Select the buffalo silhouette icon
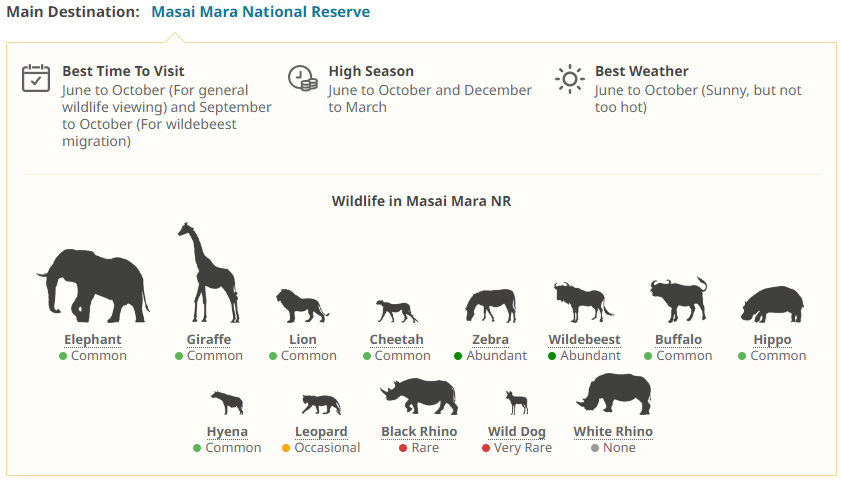Viewport: 841px width, 483px height. click(678, 300)
